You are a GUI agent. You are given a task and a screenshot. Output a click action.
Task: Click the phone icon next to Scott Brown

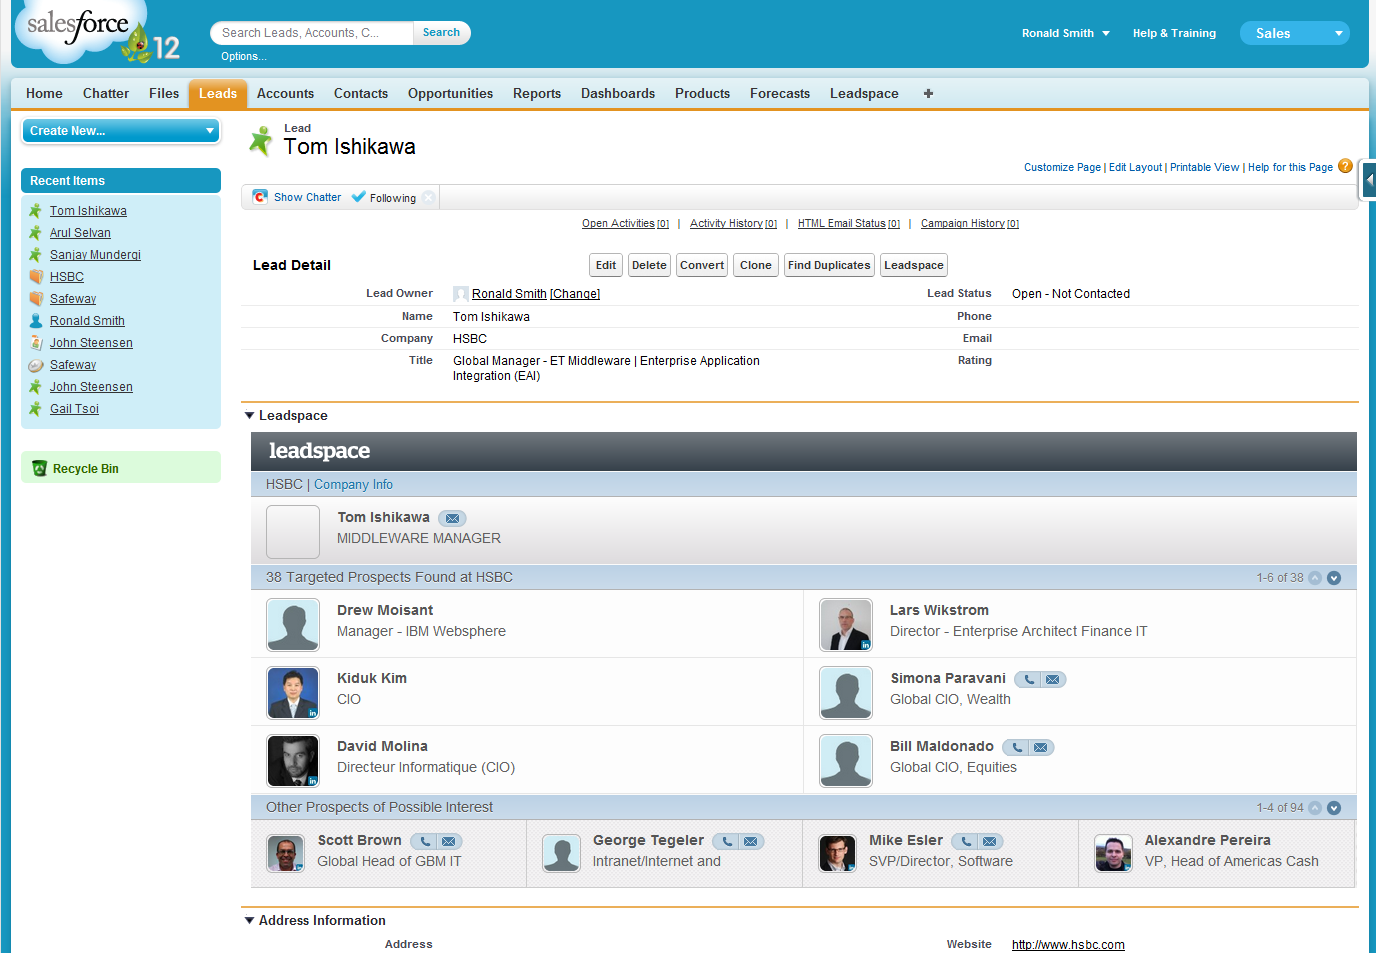pyautogui.click(x=425, y=842)
